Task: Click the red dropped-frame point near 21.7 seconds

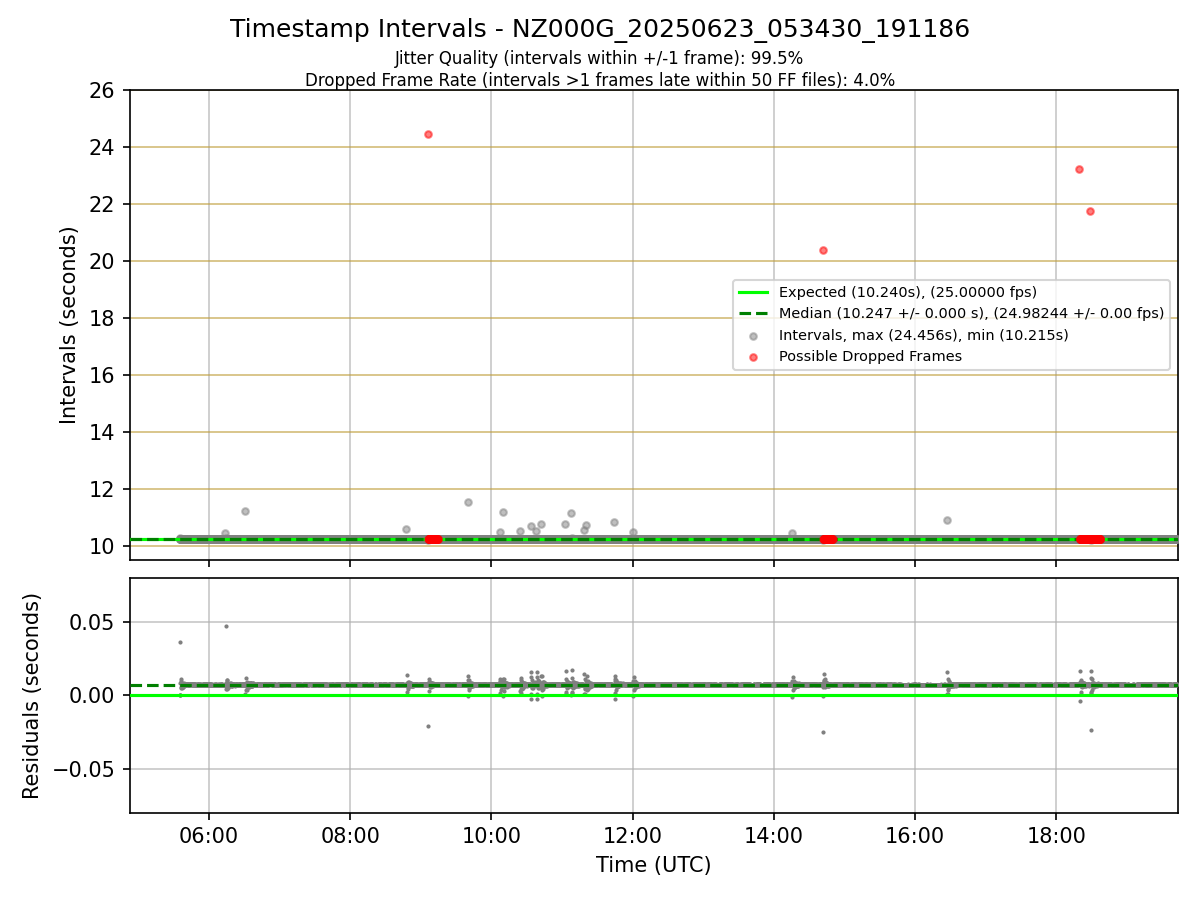Action: point(1090,211)
